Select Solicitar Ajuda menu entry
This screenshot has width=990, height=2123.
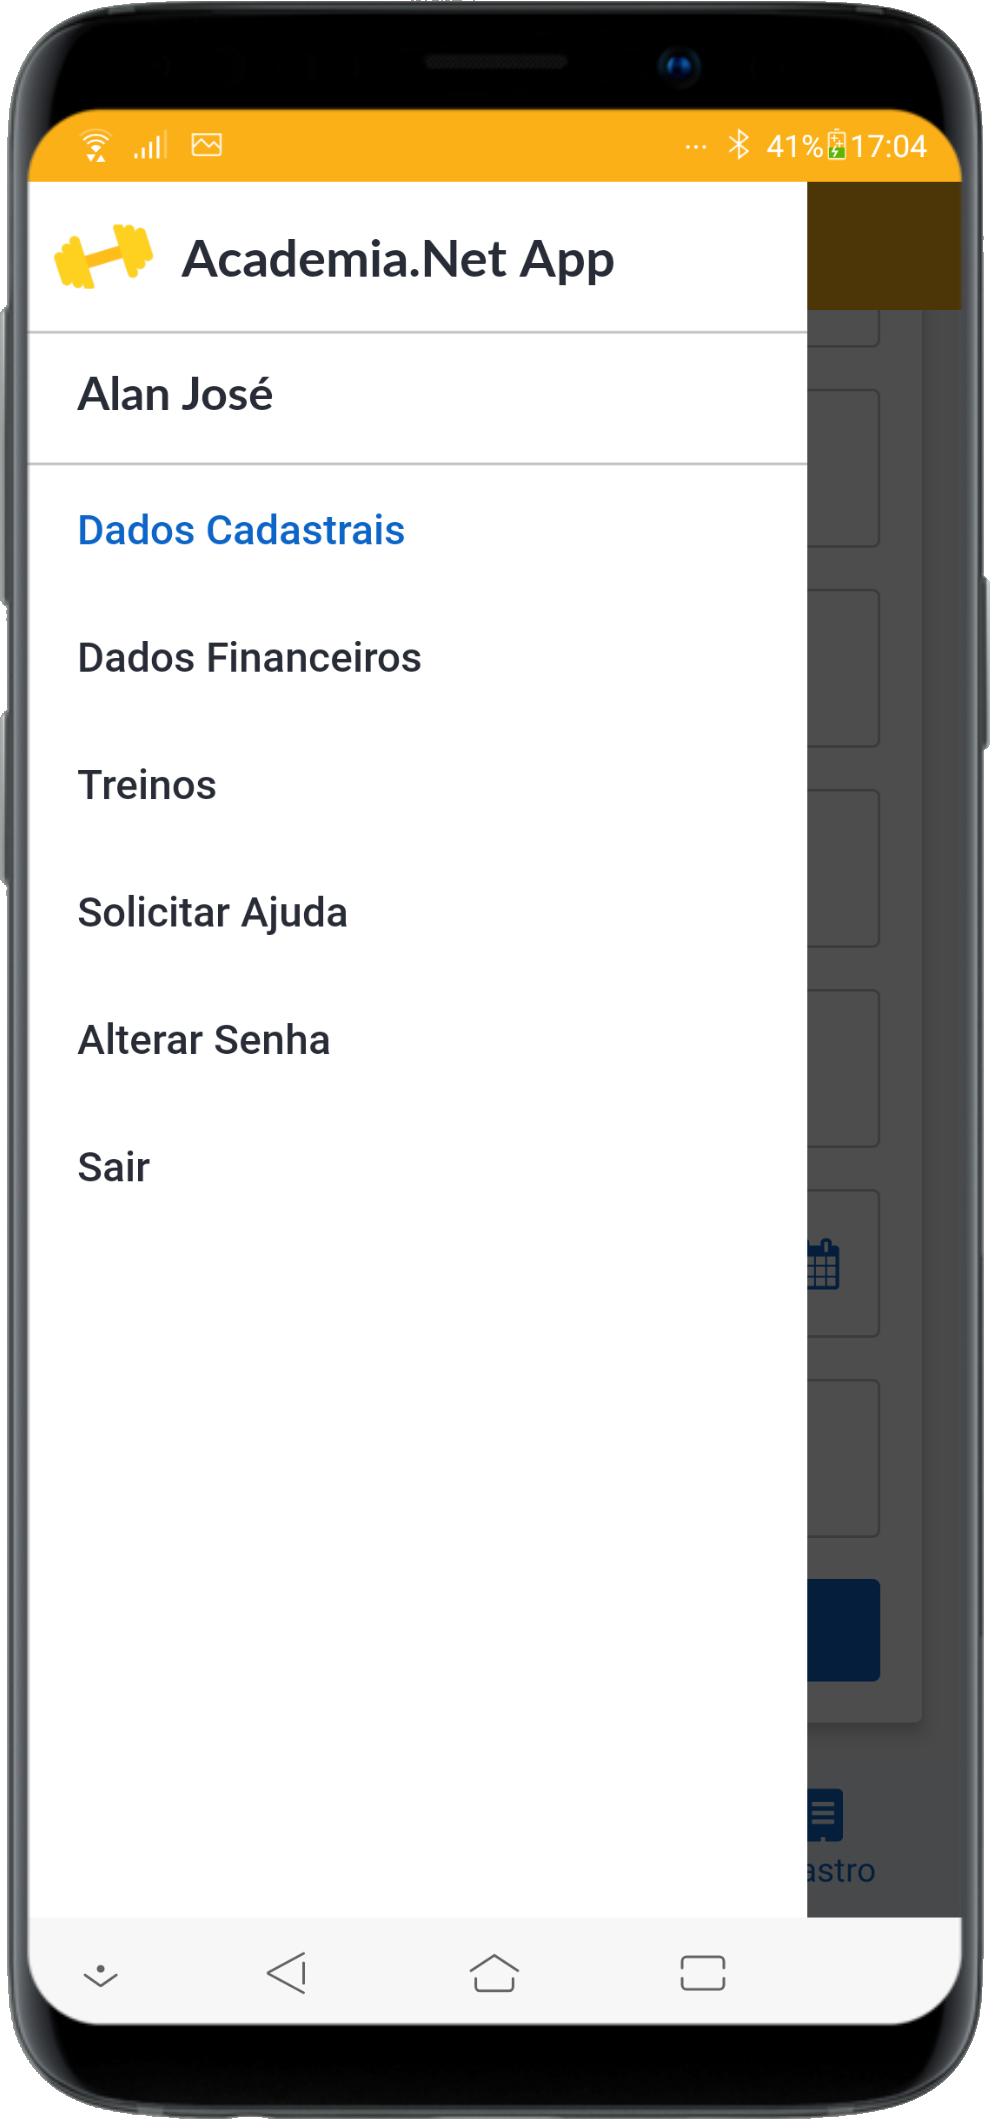(x=212, y=913)
